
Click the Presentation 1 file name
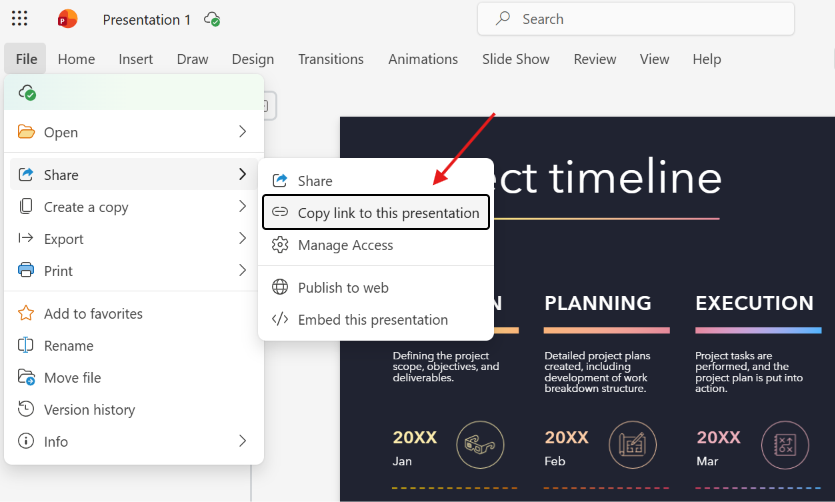146,20
